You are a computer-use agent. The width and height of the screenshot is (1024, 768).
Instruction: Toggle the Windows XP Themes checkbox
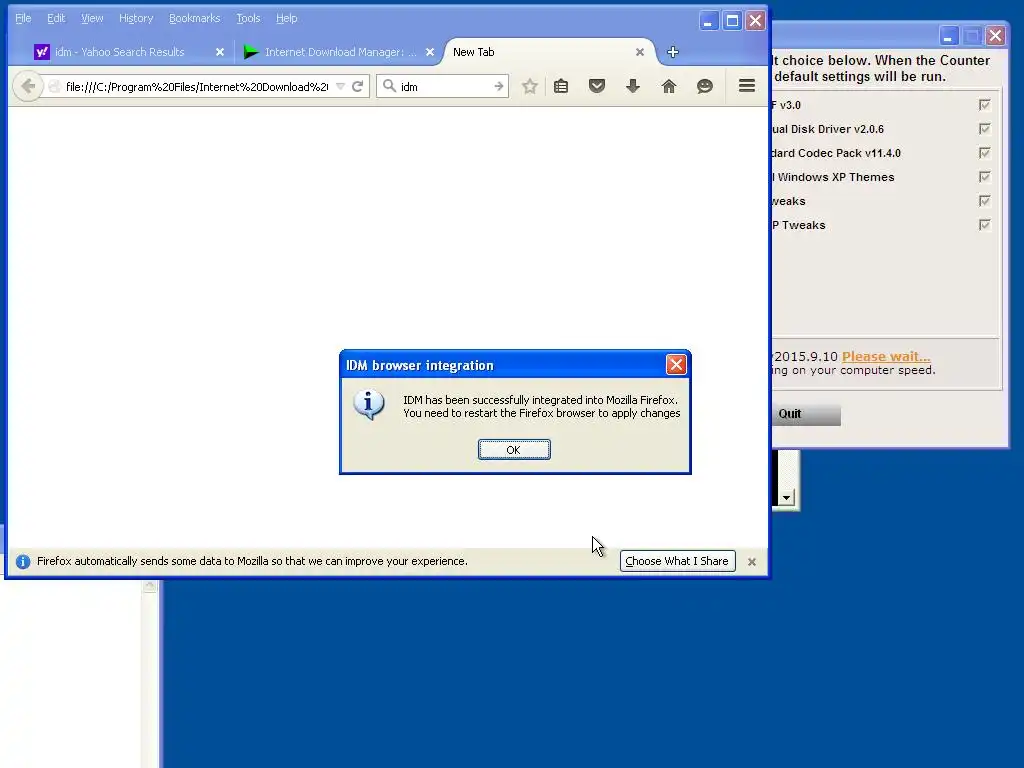pos(985,177)
